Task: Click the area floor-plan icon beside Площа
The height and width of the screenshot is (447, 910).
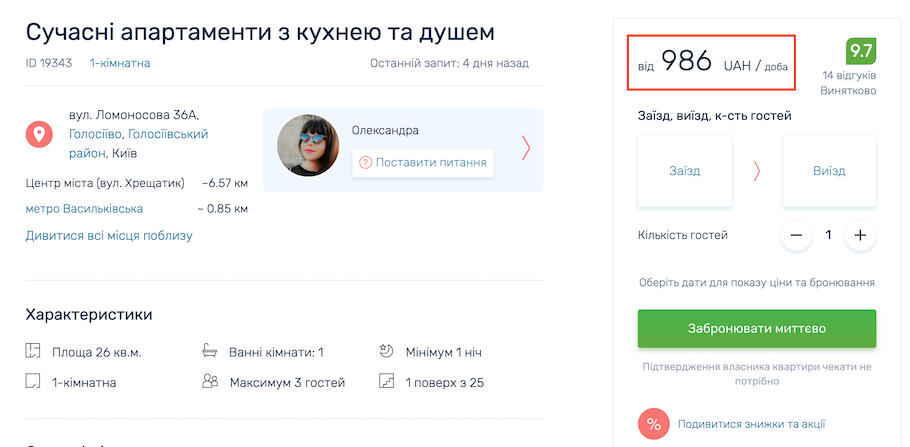Action: 32,351
